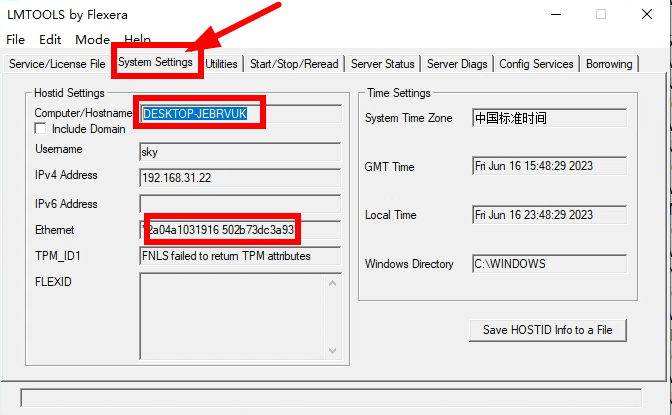
Task: Click the Windows Directory field
Action: click(x=549, y=264)
